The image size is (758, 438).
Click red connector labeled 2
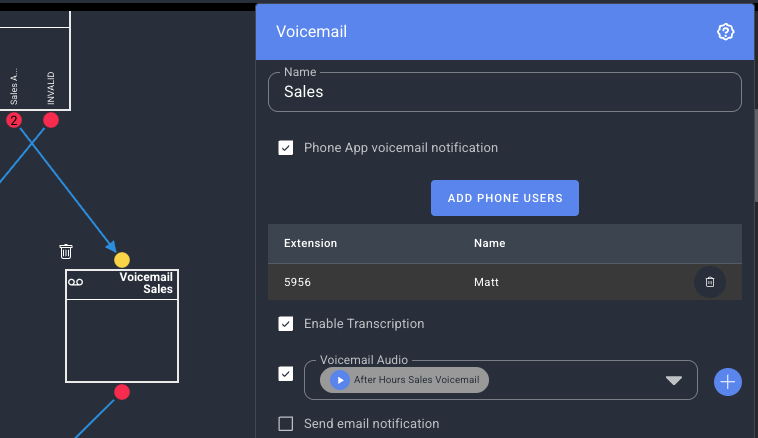[x=14, y=120]
